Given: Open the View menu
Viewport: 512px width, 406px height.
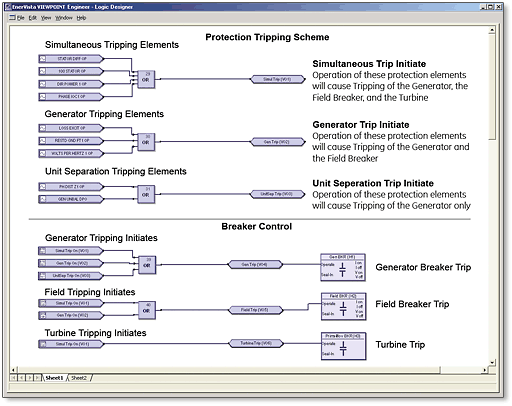Looking at the screenshot, I should 46,18.
